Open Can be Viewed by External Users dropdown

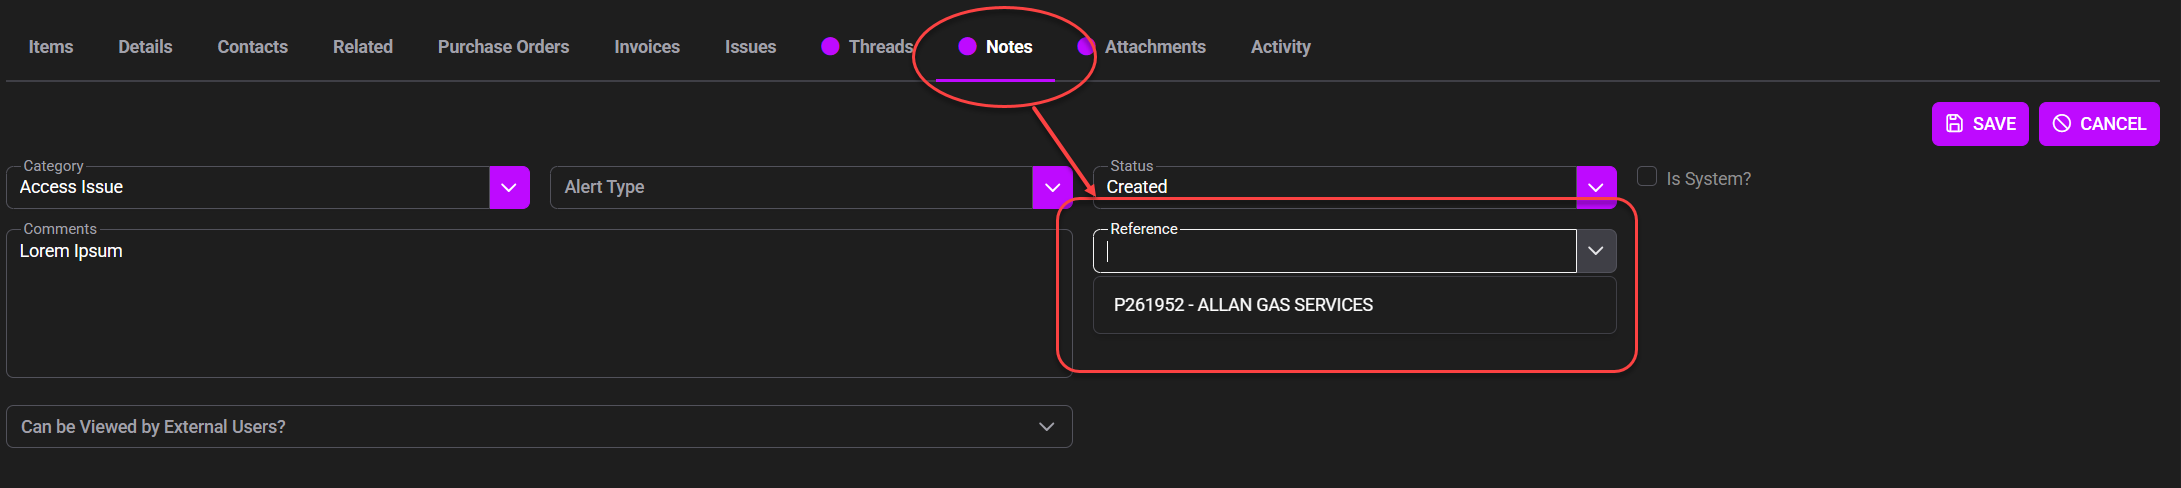click(x=539, y=427)
